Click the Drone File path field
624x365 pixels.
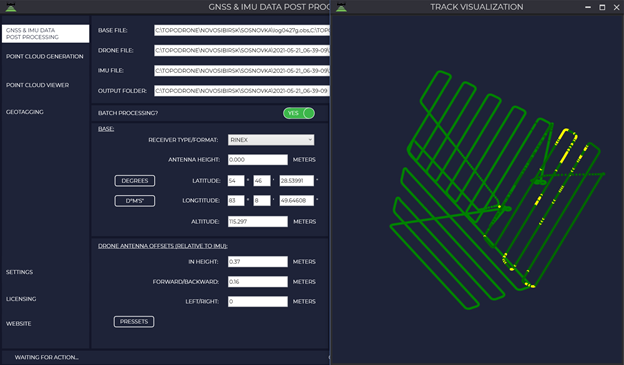(242, 50)
